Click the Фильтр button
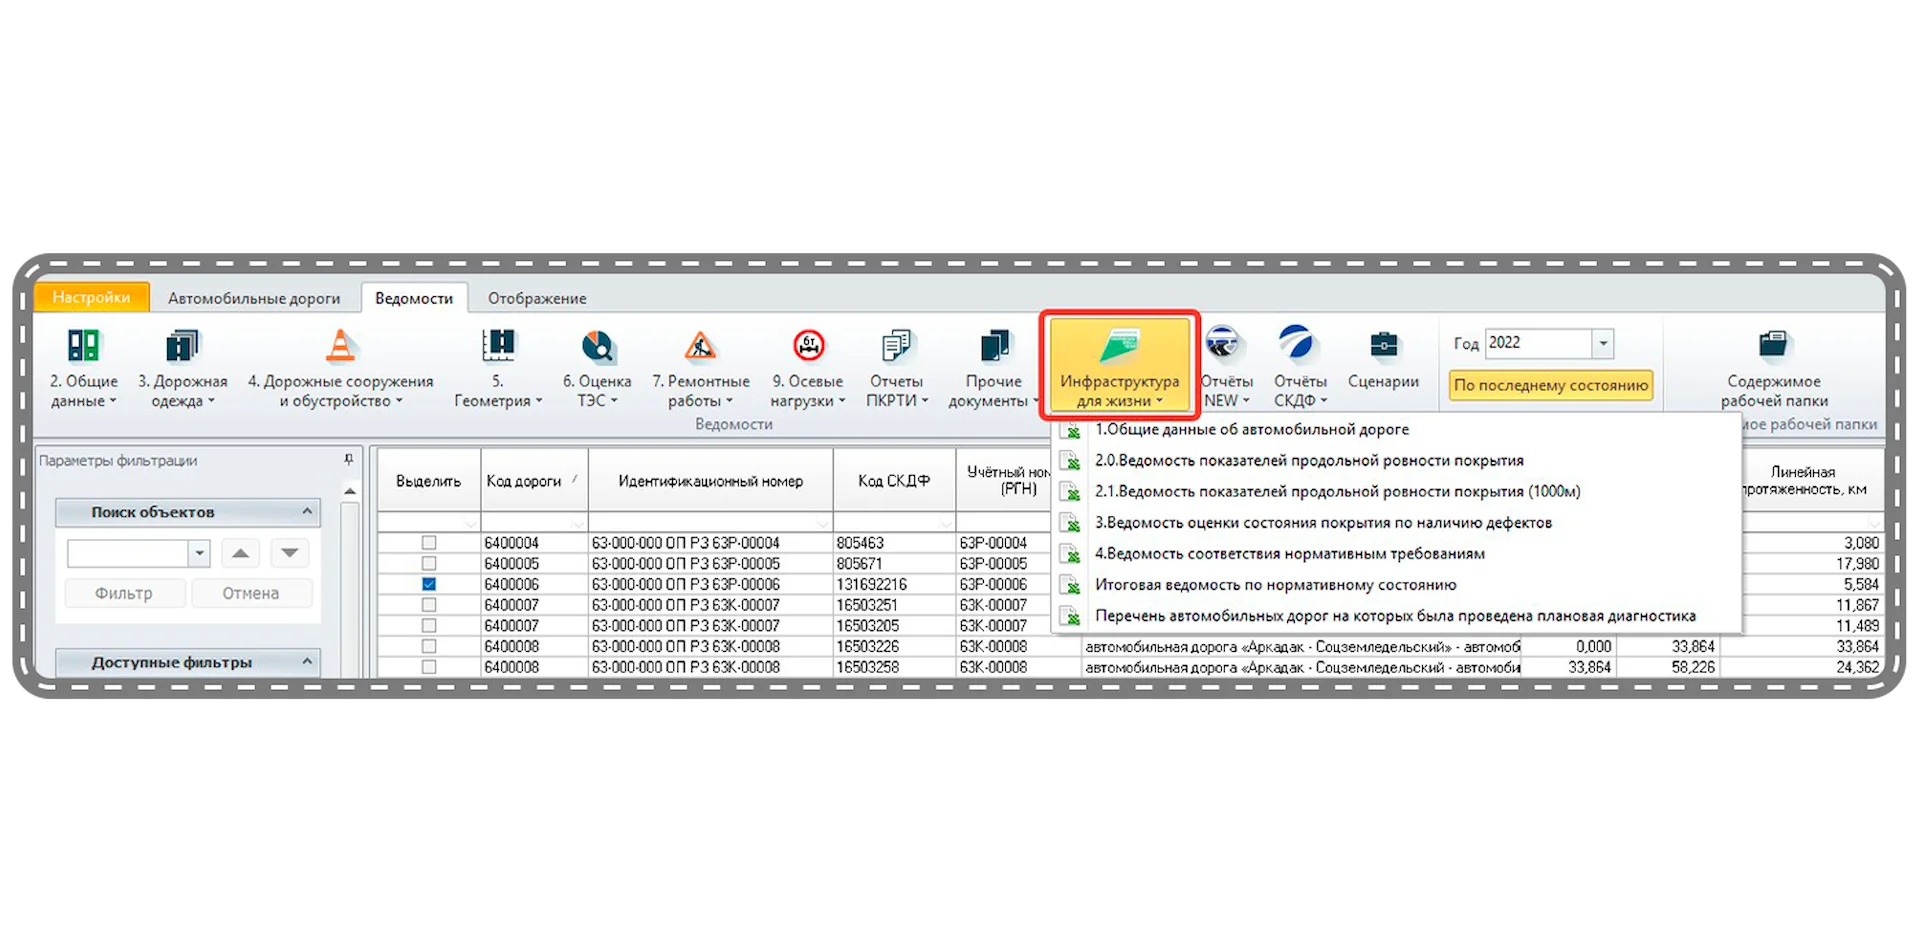1920x948 pixels. point(124,593)
